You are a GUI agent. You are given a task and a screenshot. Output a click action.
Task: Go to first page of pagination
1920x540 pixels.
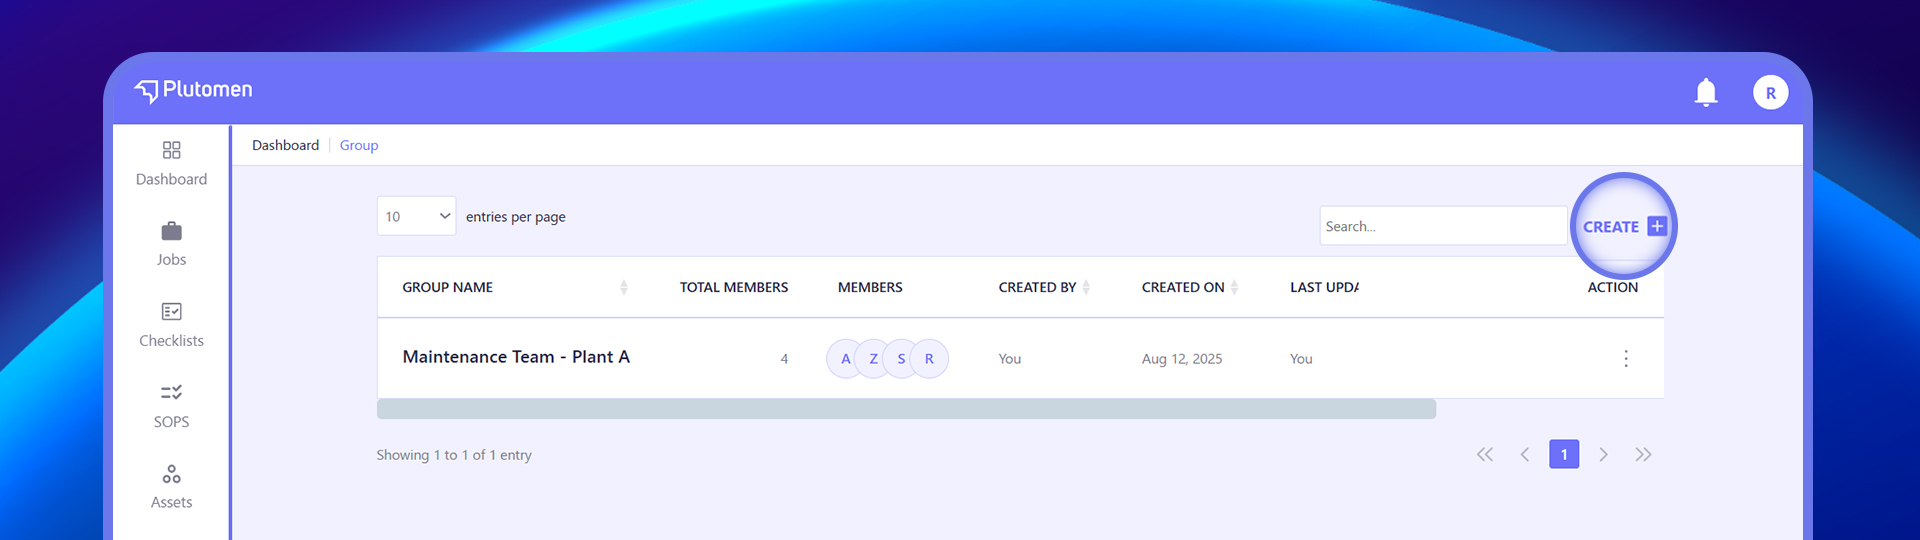(x=1485, y=455)
